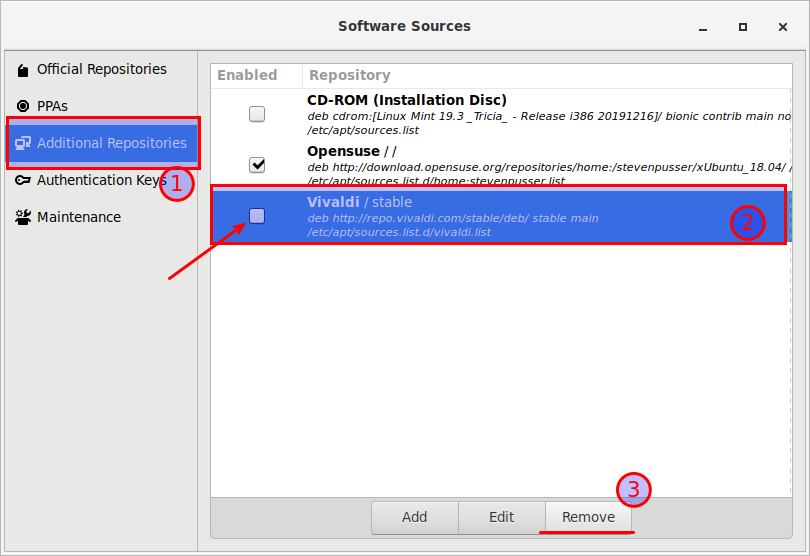810x556 pixels.
Task: Maximize the Software Sources window
Action: pyautogui.click(x=743, y=27)
